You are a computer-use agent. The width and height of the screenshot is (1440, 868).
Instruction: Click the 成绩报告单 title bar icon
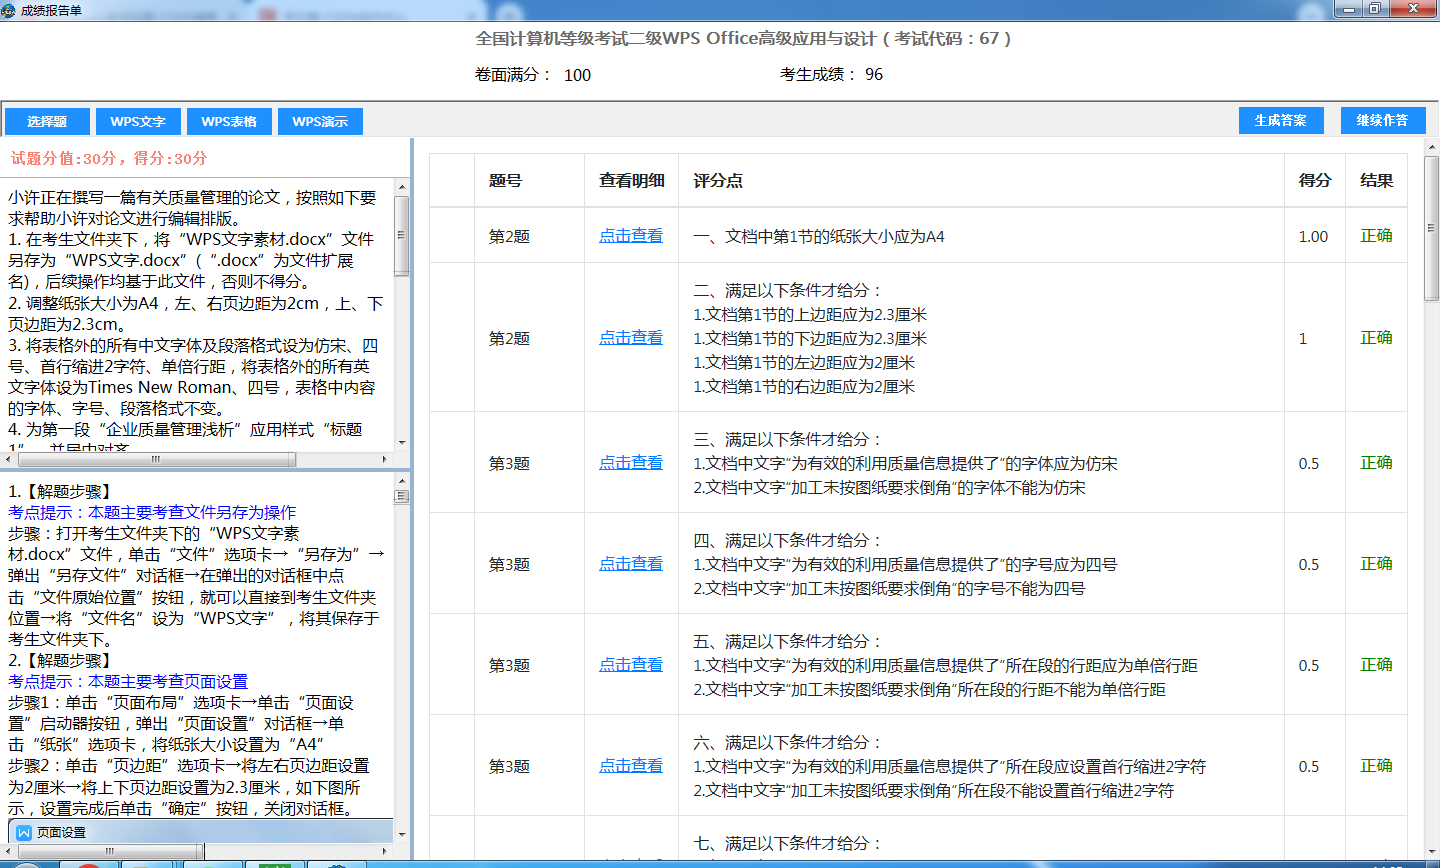tap(10, 10)
